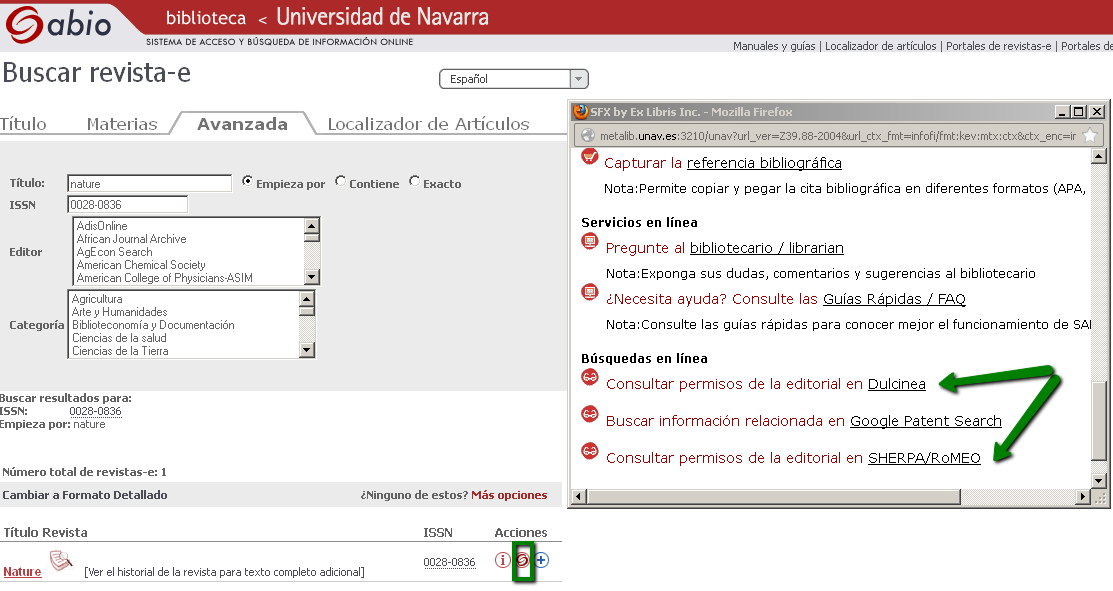Screen dimensions: 1113x591
Task: Click the full-text history icon beside Nature
Action: pos(62,561)
